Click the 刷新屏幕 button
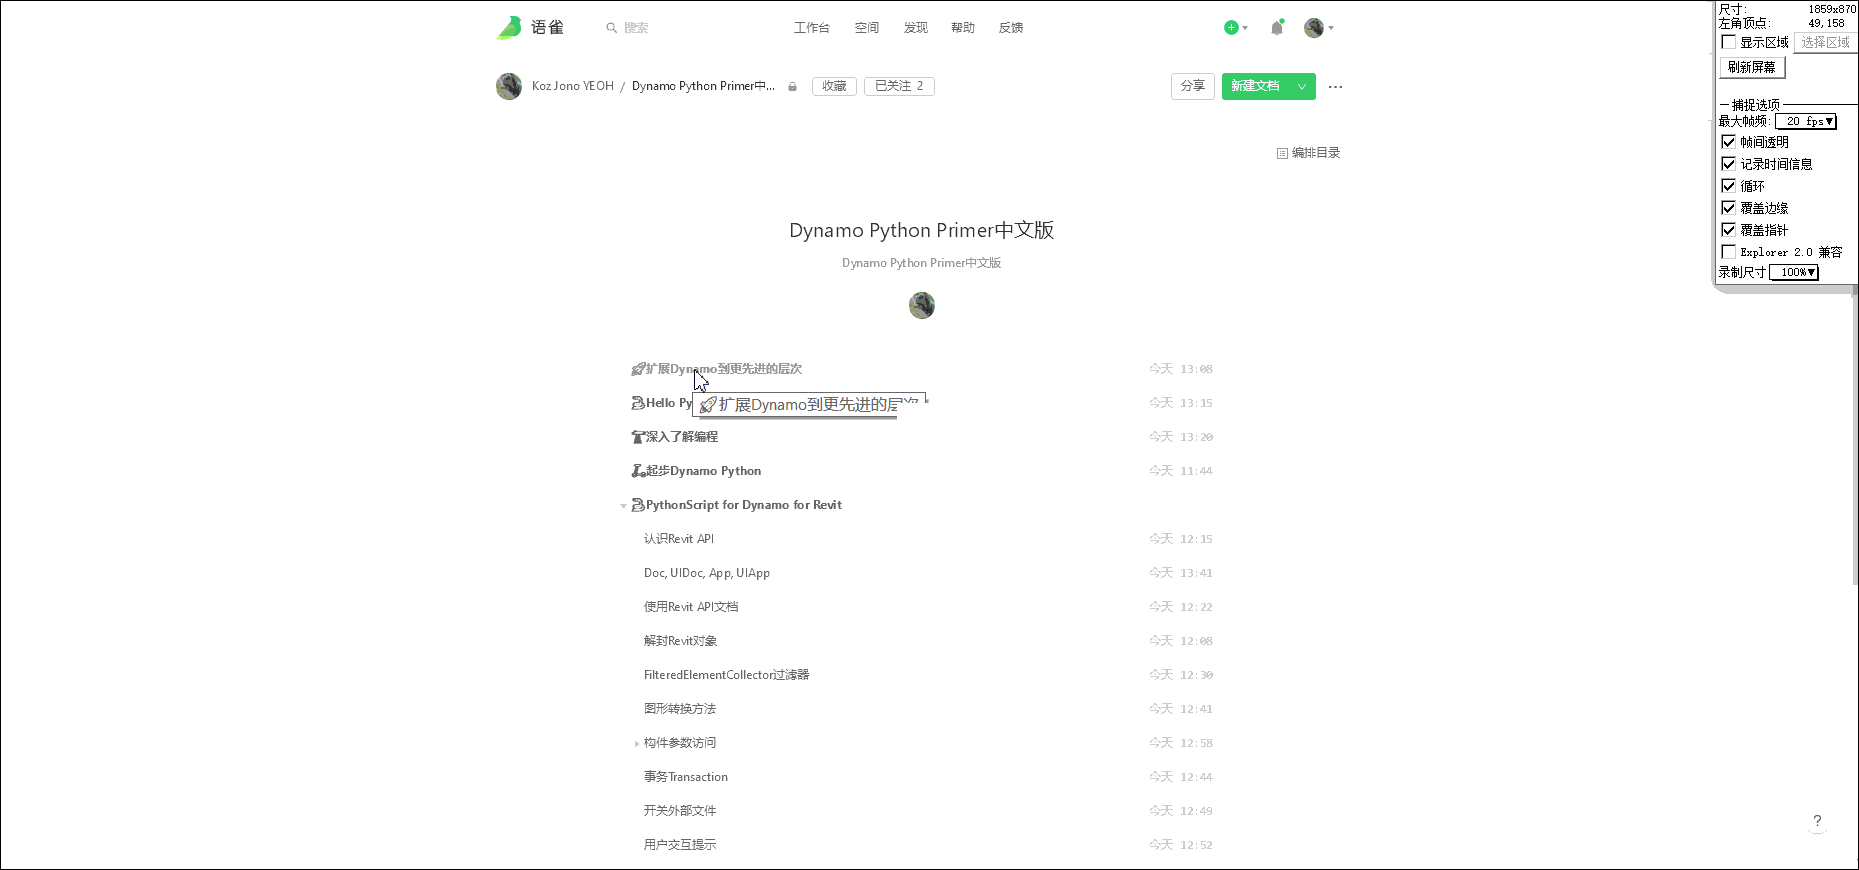Viewport: 1859px width, 870px height. tap(1752, 67)
